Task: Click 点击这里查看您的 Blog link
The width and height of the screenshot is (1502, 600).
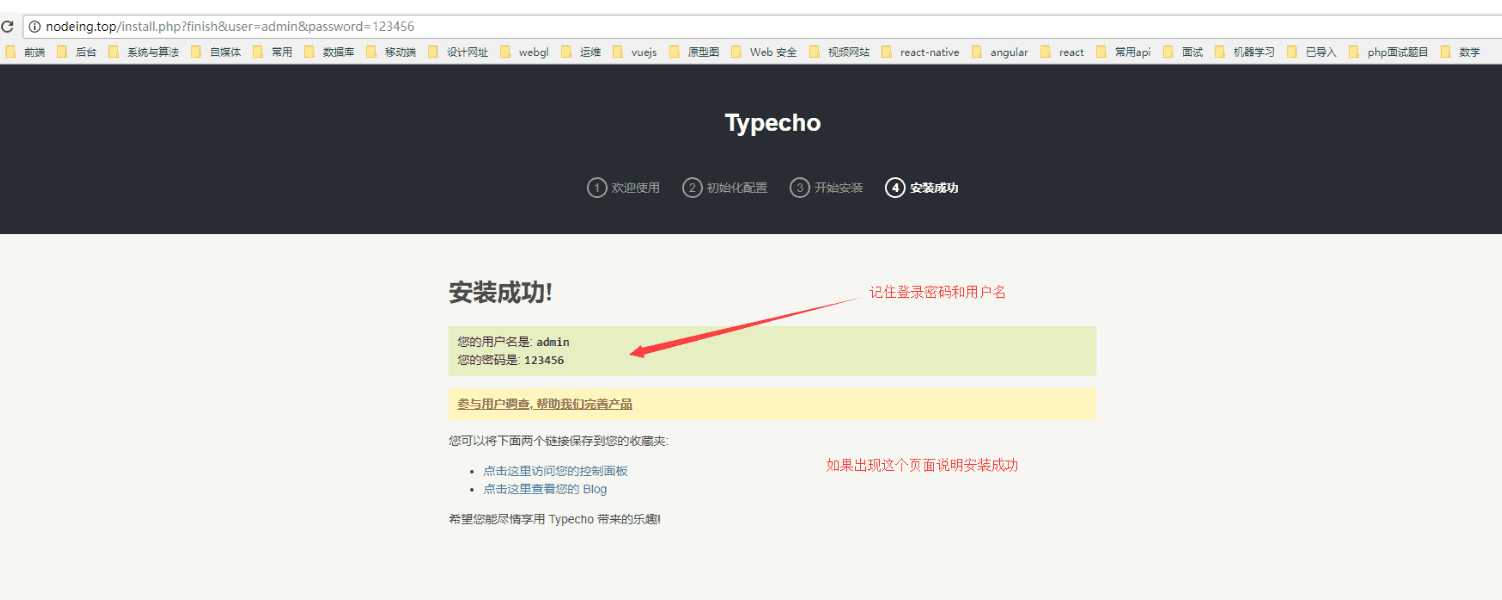Action: coord(545,489)
